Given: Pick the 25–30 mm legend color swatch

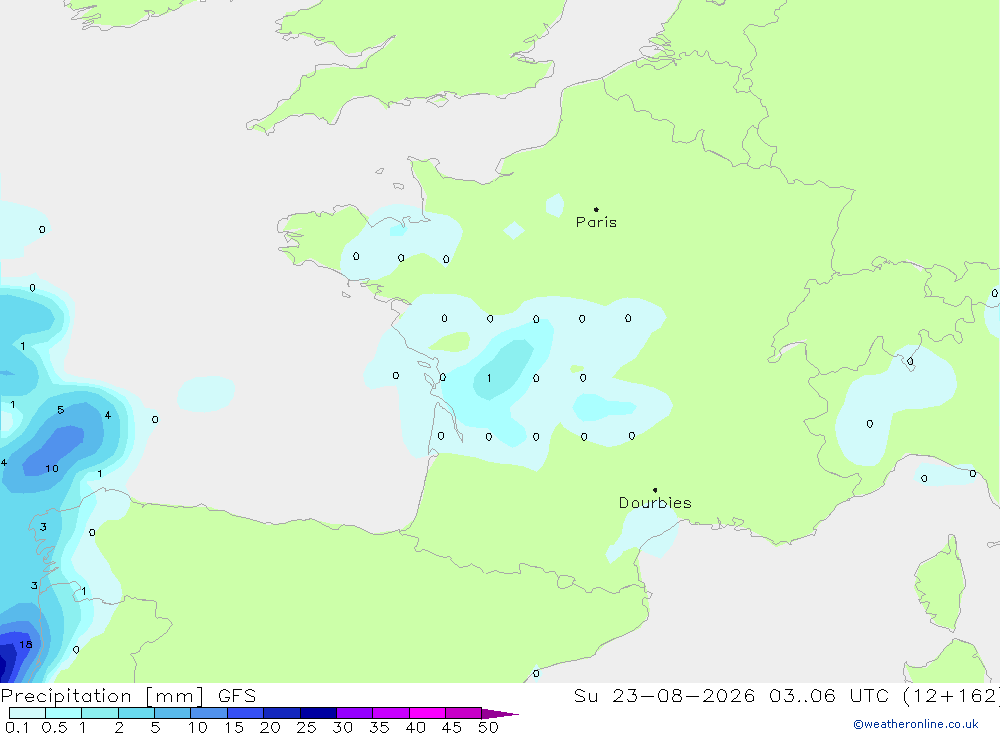Looking at the screenshot, I should click(318, 713).
